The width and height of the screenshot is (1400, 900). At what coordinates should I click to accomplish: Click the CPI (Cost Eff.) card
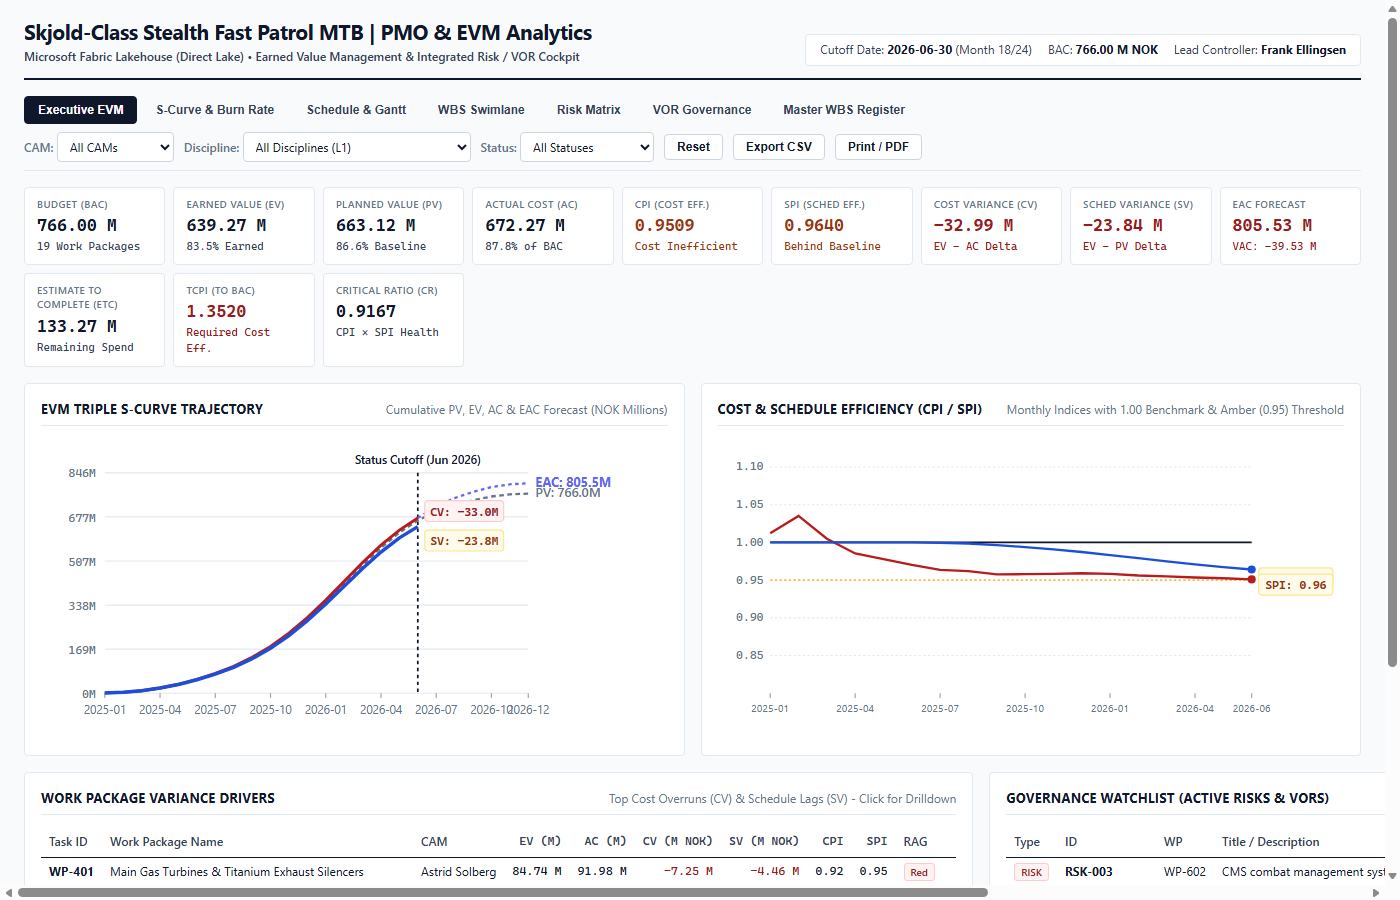pyautogui.click(x=692, y=226)
